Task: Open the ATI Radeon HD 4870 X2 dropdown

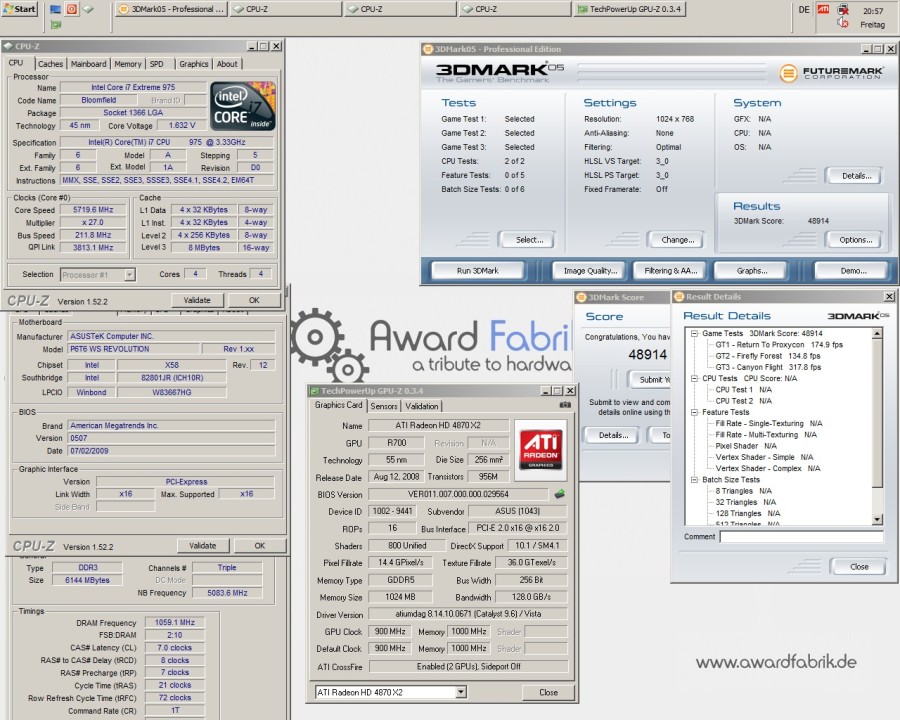Action: click(x=460, y=692)
